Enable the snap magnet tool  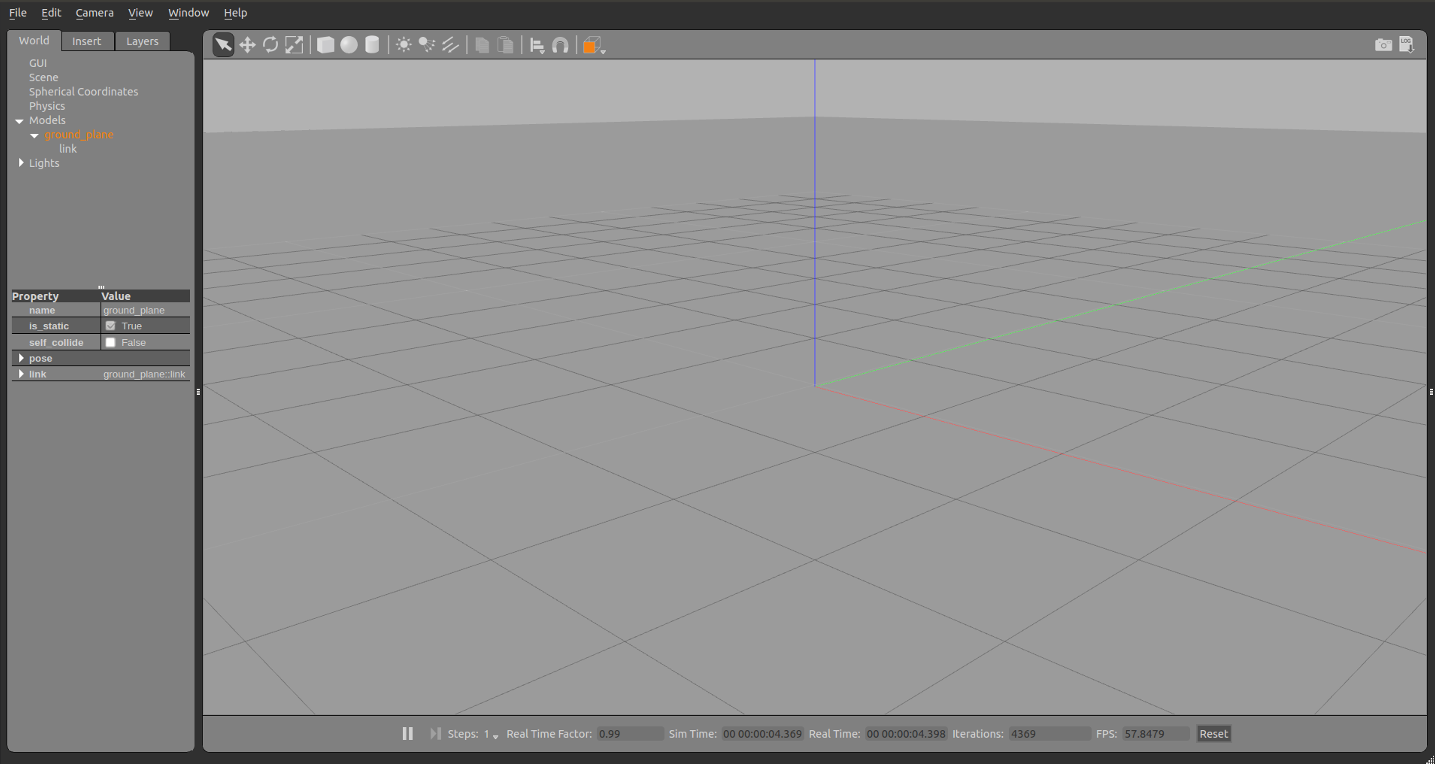[x=561, y=45]
